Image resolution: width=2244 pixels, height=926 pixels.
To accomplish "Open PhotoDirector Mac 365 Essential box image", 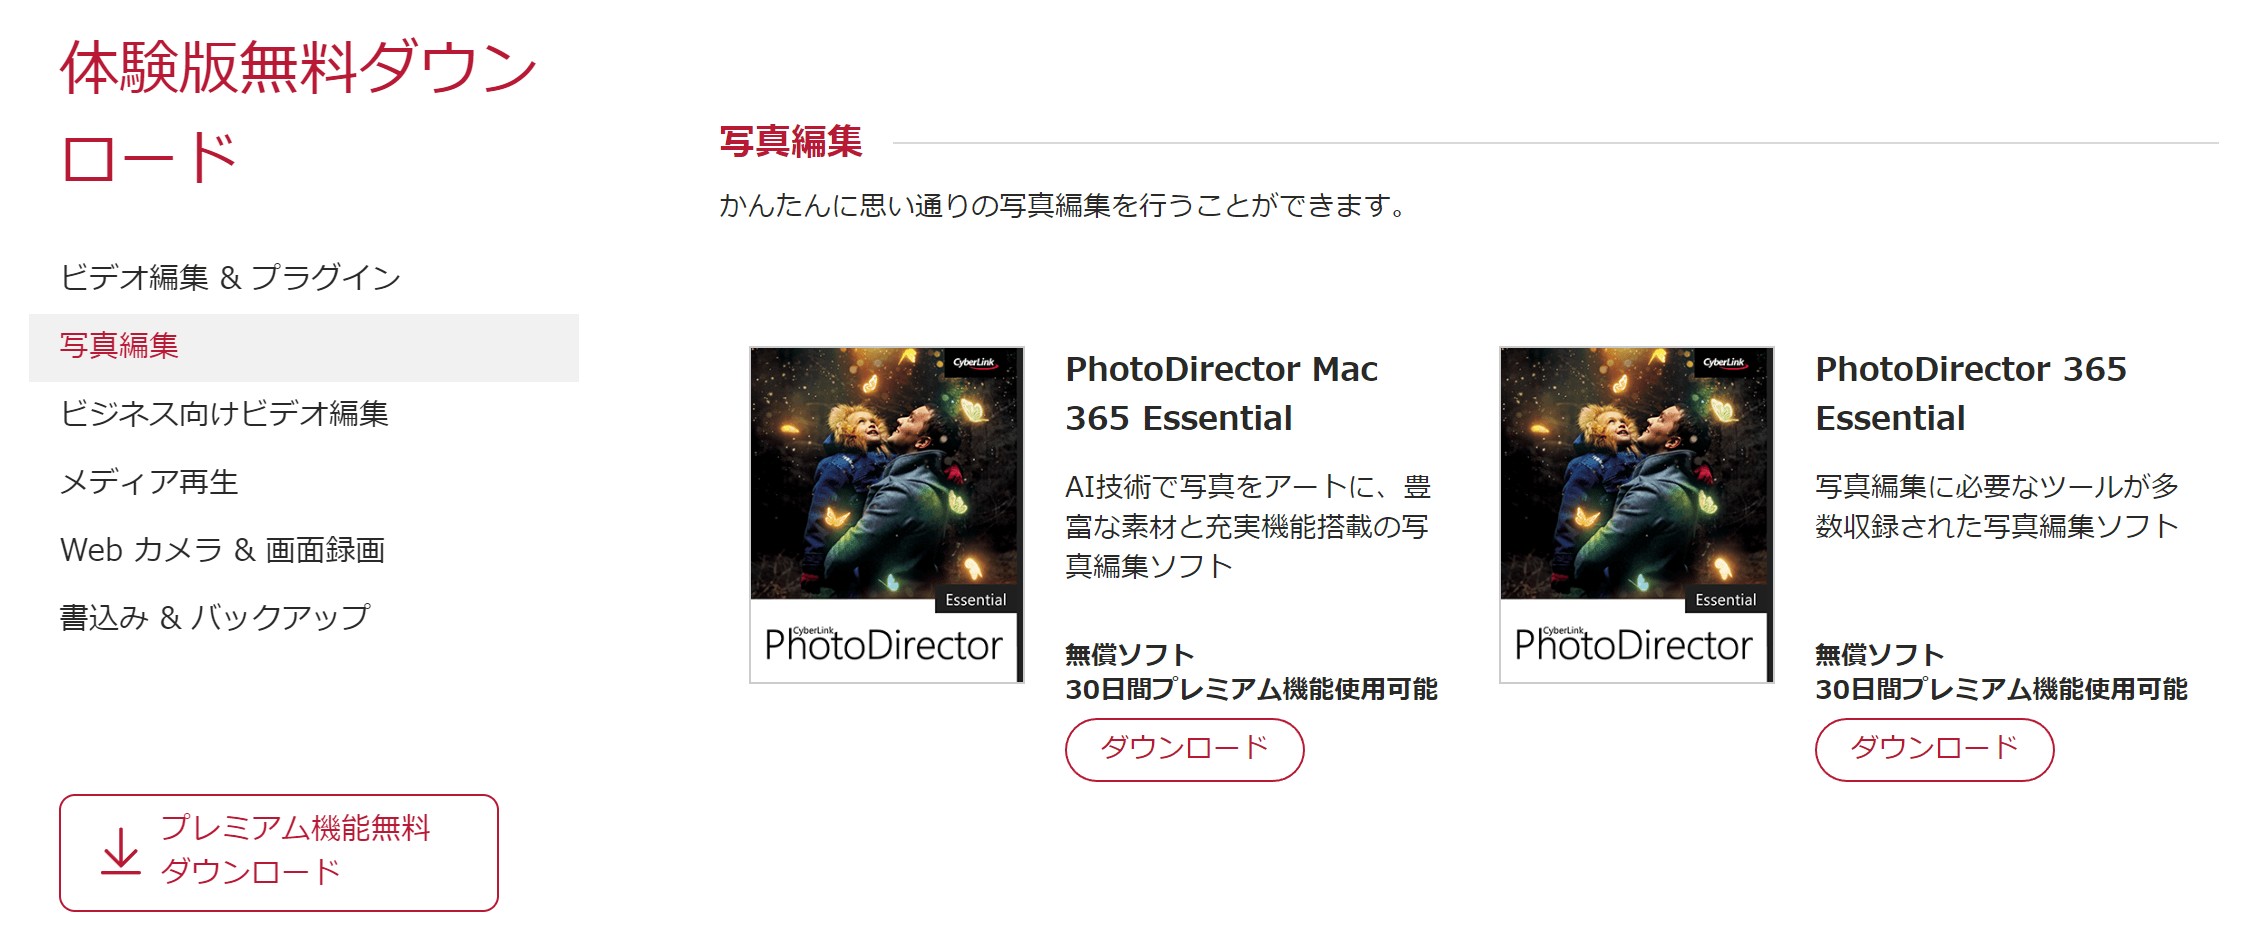I will point(887,515).
